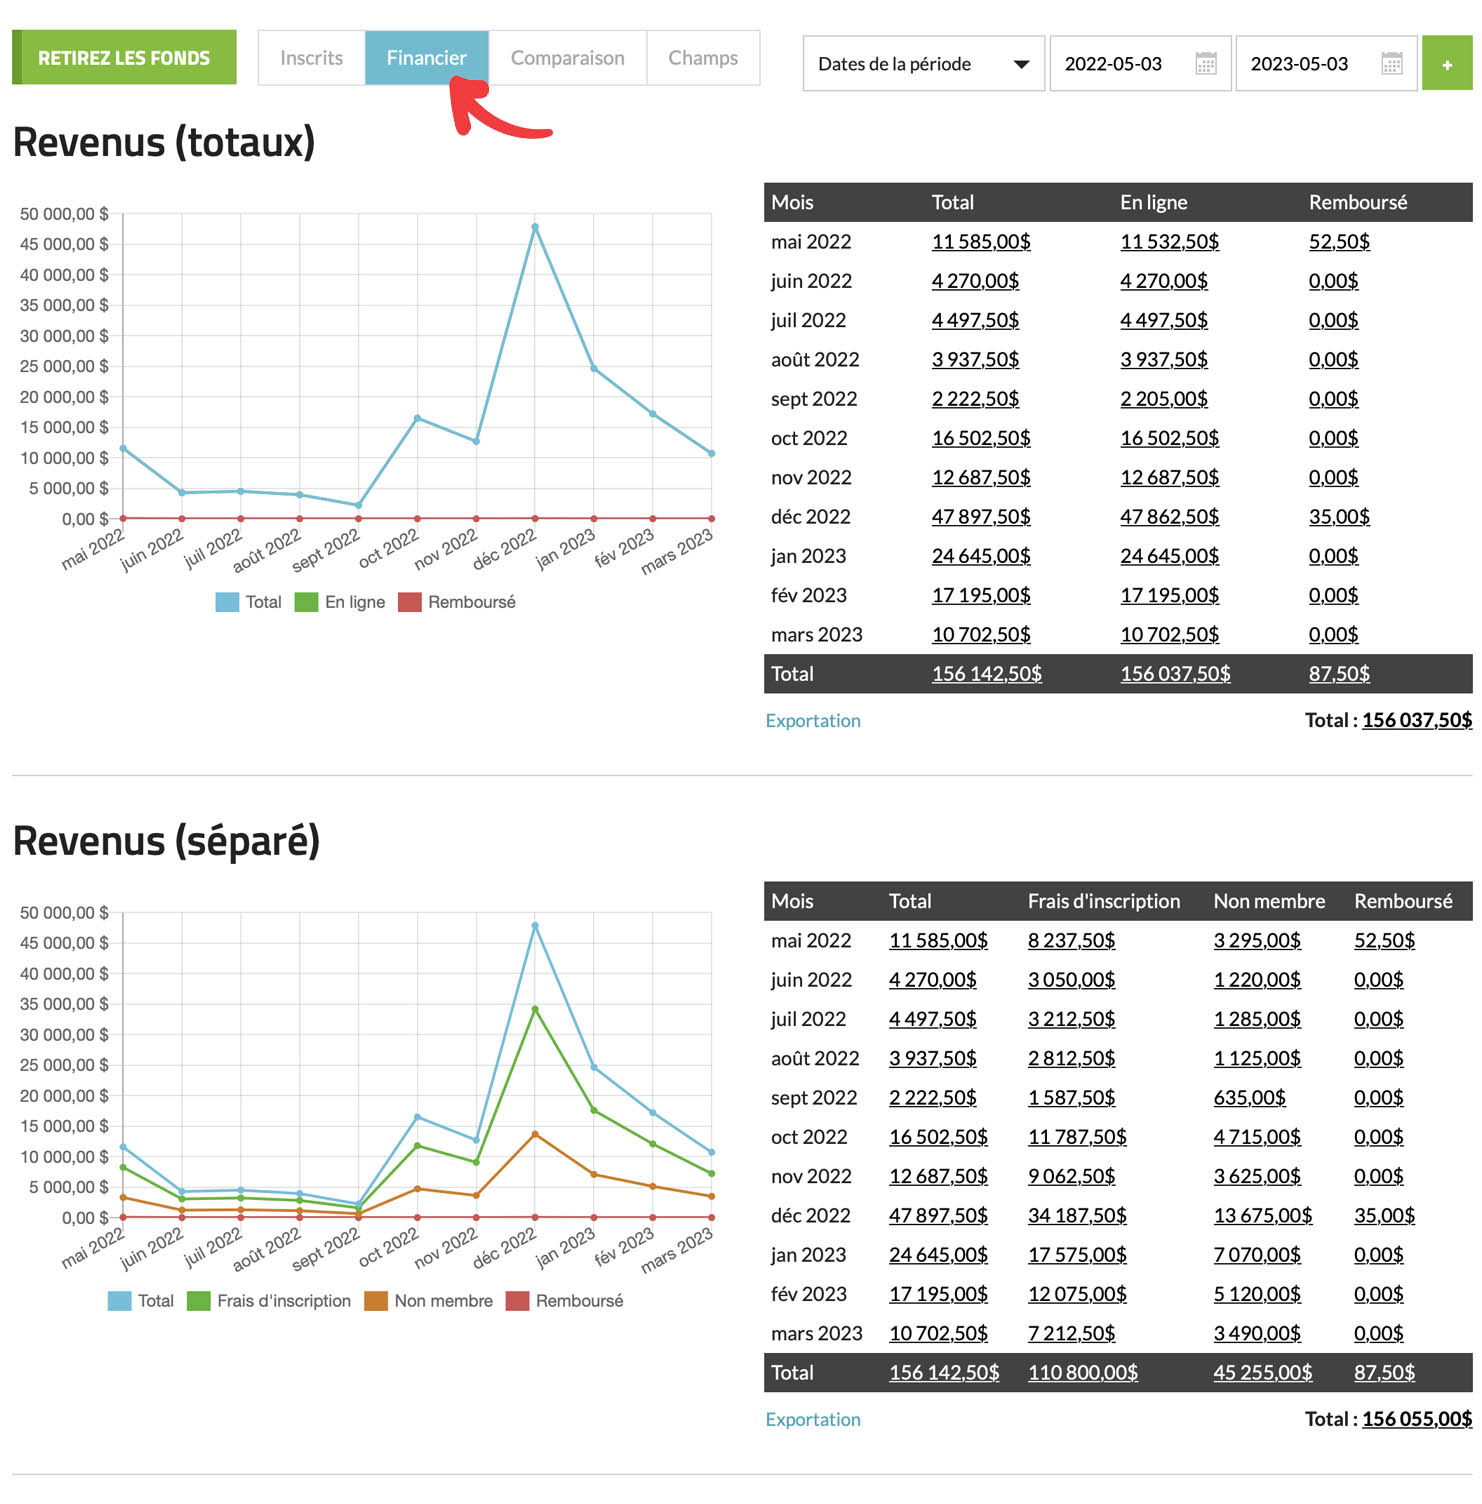
Task: Open the start date calendar picker icon
Action: (x=1206, y=64)
